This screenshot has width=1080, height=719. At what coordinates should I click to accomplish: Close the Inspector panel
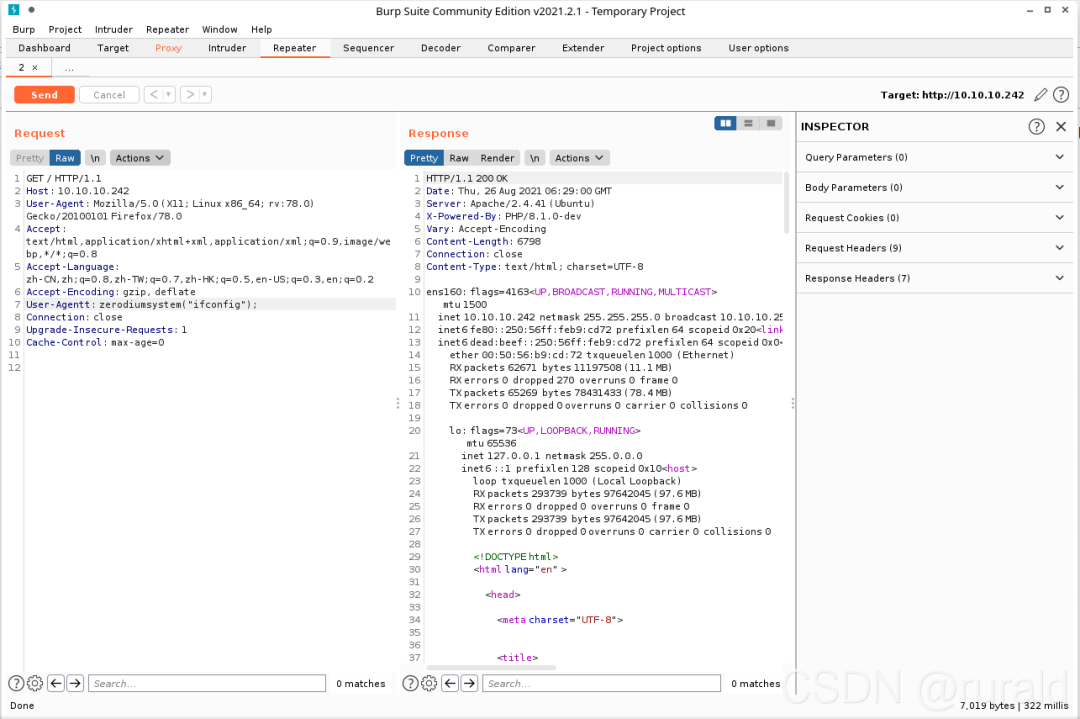point(1061,127)
